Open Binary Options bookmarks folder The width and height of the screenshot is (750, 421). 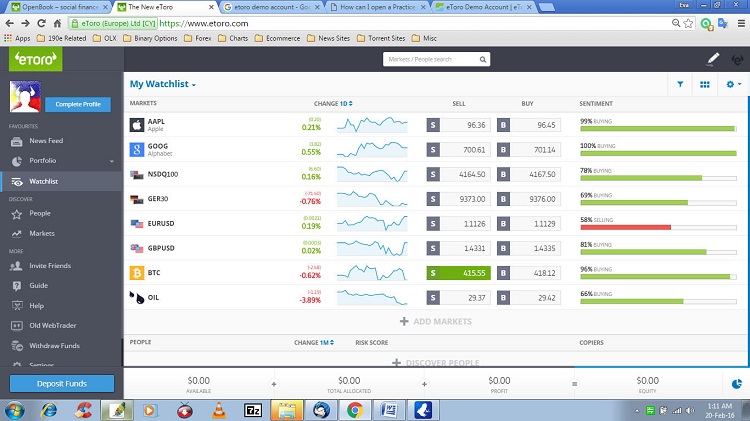(150, 38)
